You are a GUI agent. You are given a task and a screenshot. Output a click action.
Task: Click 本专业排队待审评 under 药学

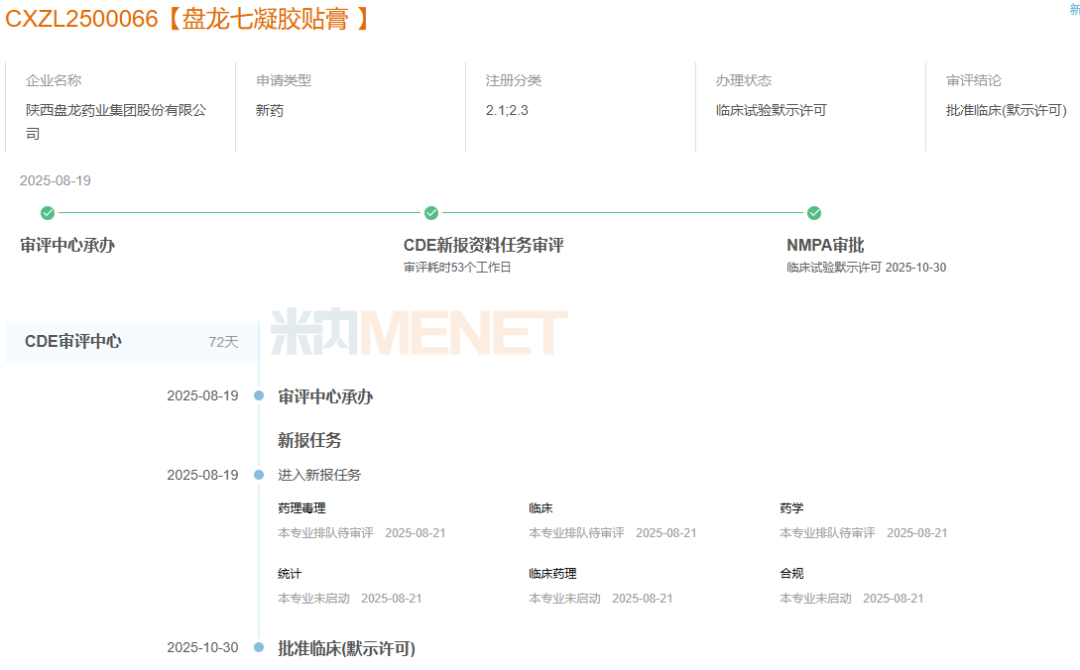point(827,533)
